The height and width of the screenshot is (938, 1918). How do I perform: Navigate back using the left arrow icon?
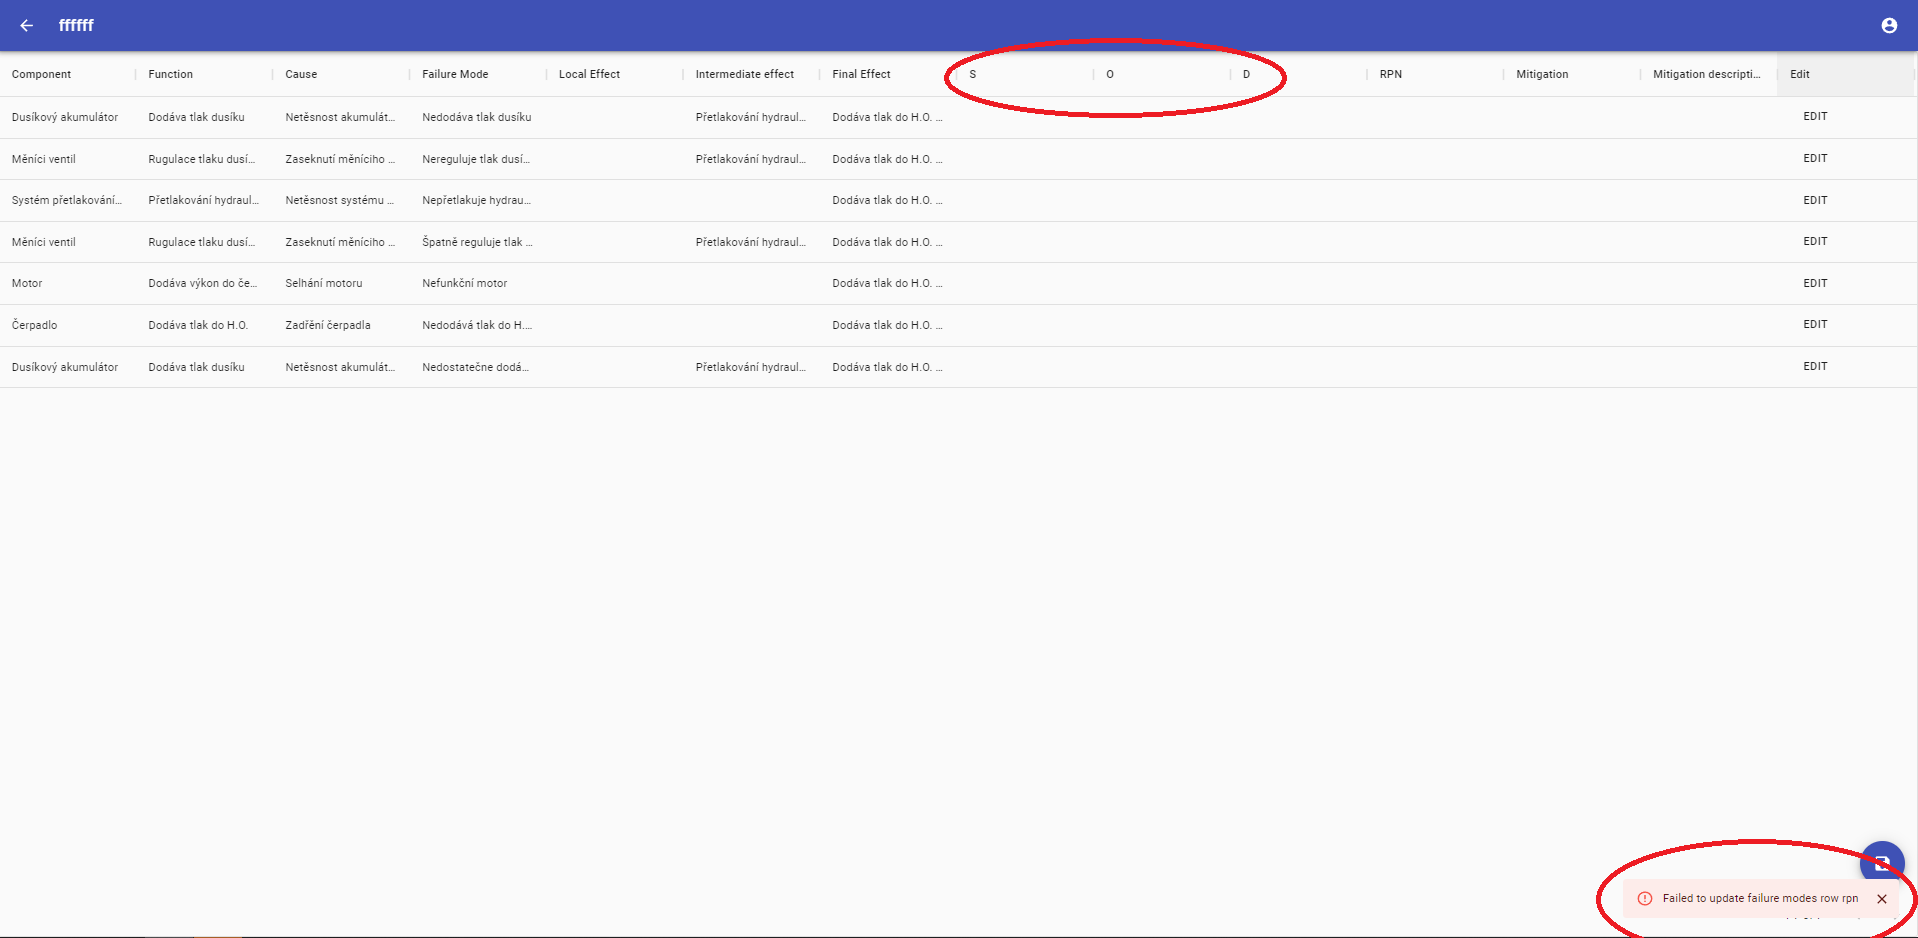(26, 26)
